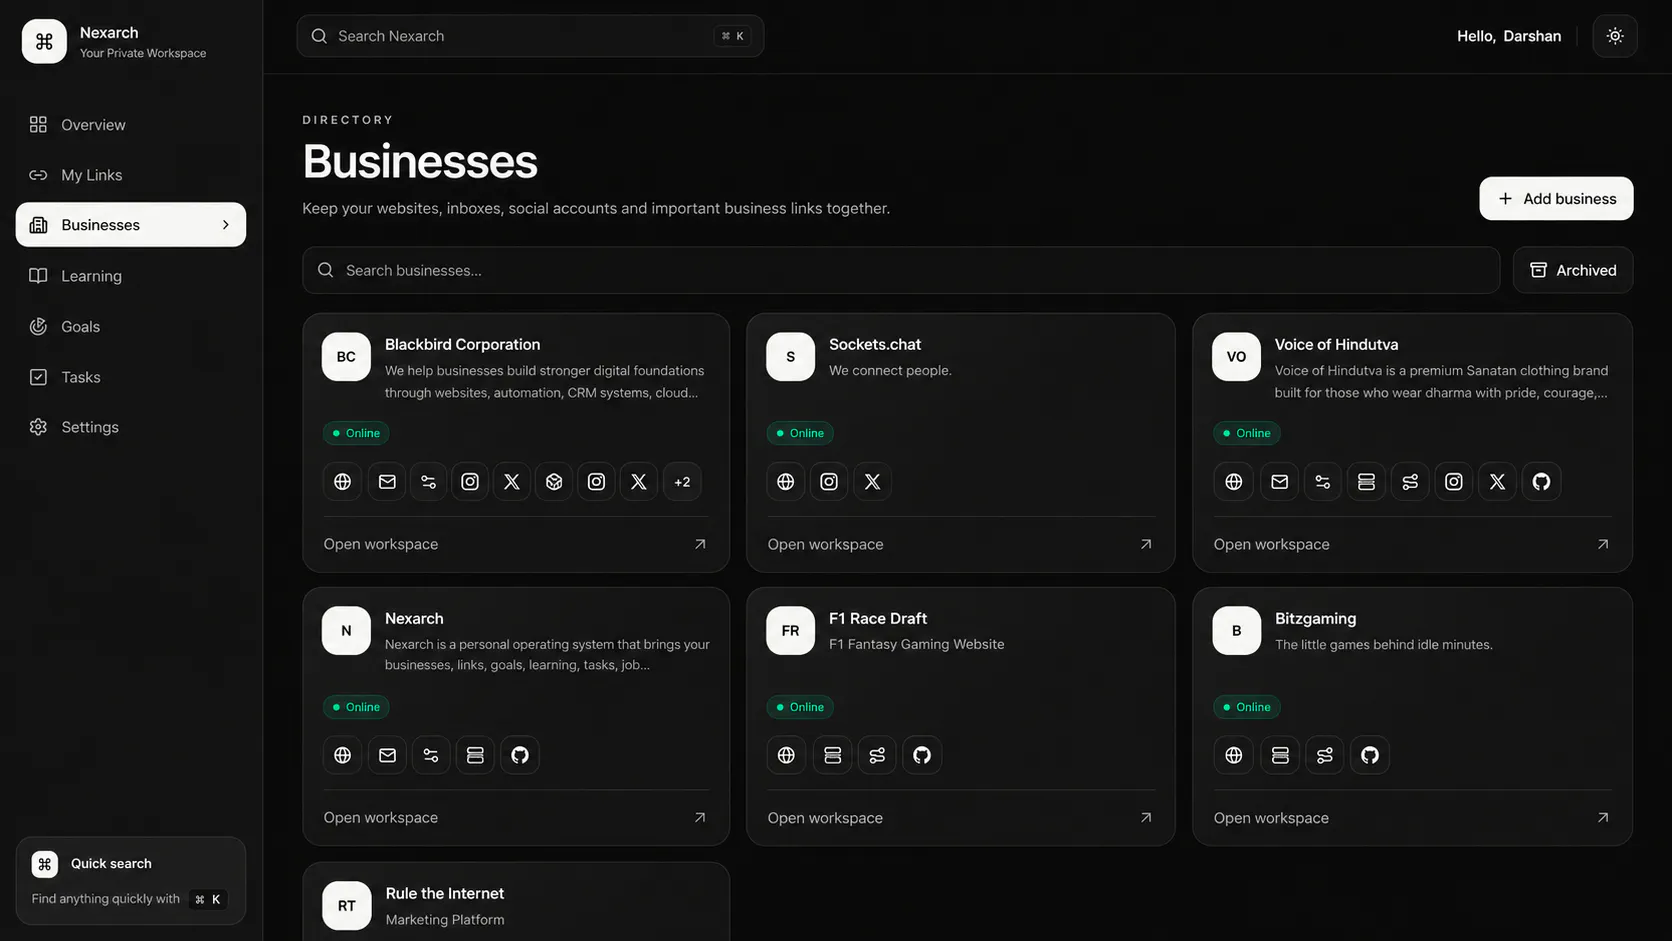Click the Search businesses input field
Image resolution: width=1672 pixels, height=941 pixels.
click(901, 270)
